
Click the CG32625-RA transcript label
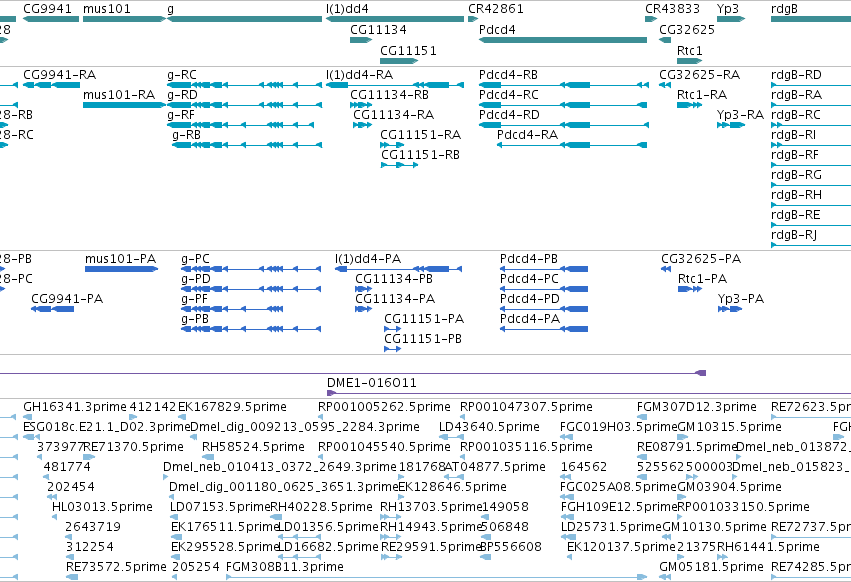tap(700, 74)
